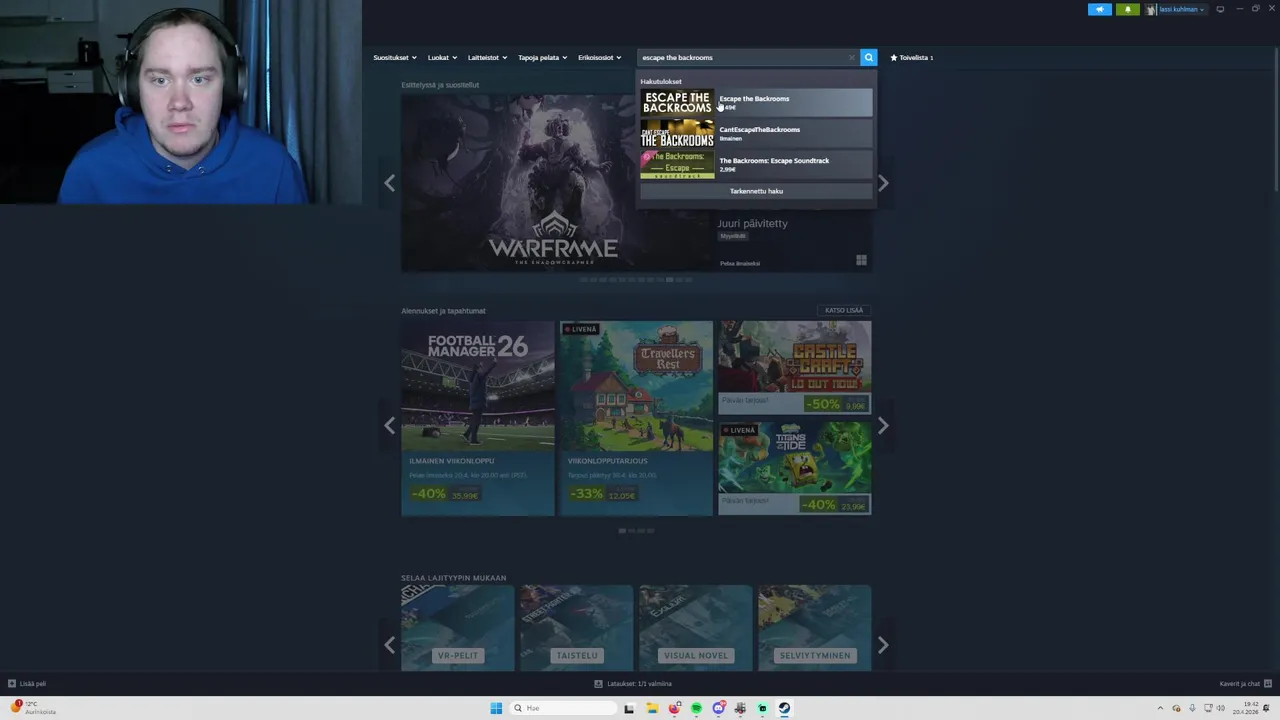Click next arrow in offers carousel
The height and width of the screenshot is (720, 1280).
883,425
